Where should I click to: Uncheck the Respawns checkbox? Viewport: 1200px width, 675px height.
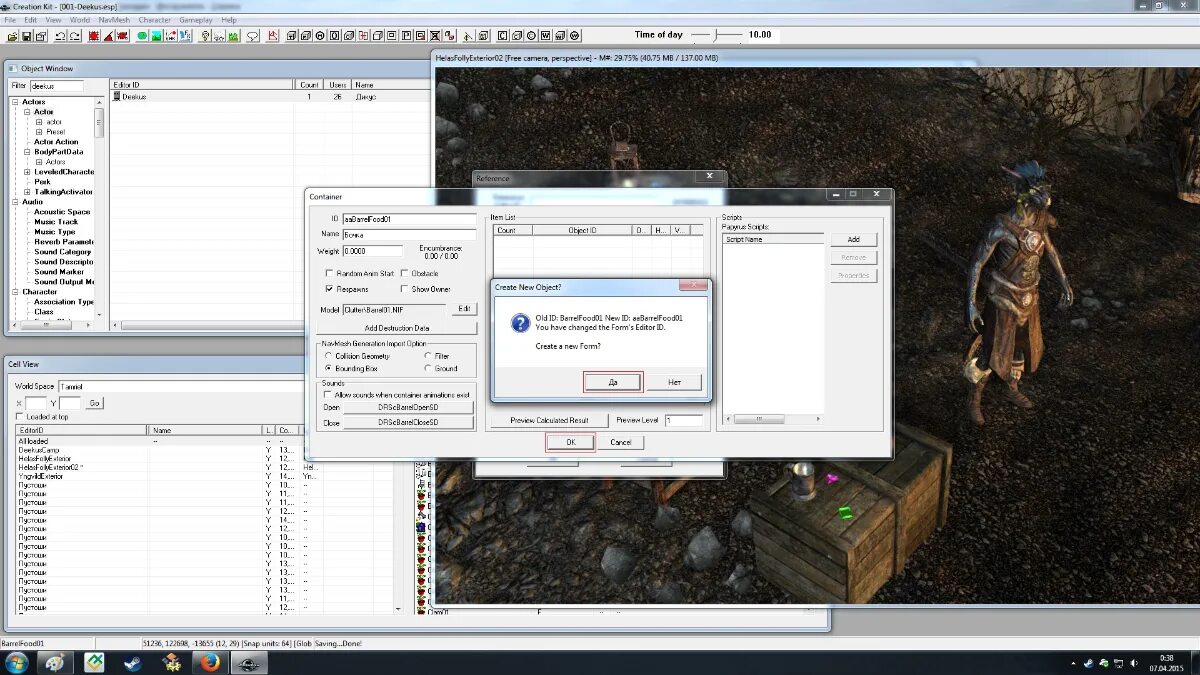pos(330,289)
